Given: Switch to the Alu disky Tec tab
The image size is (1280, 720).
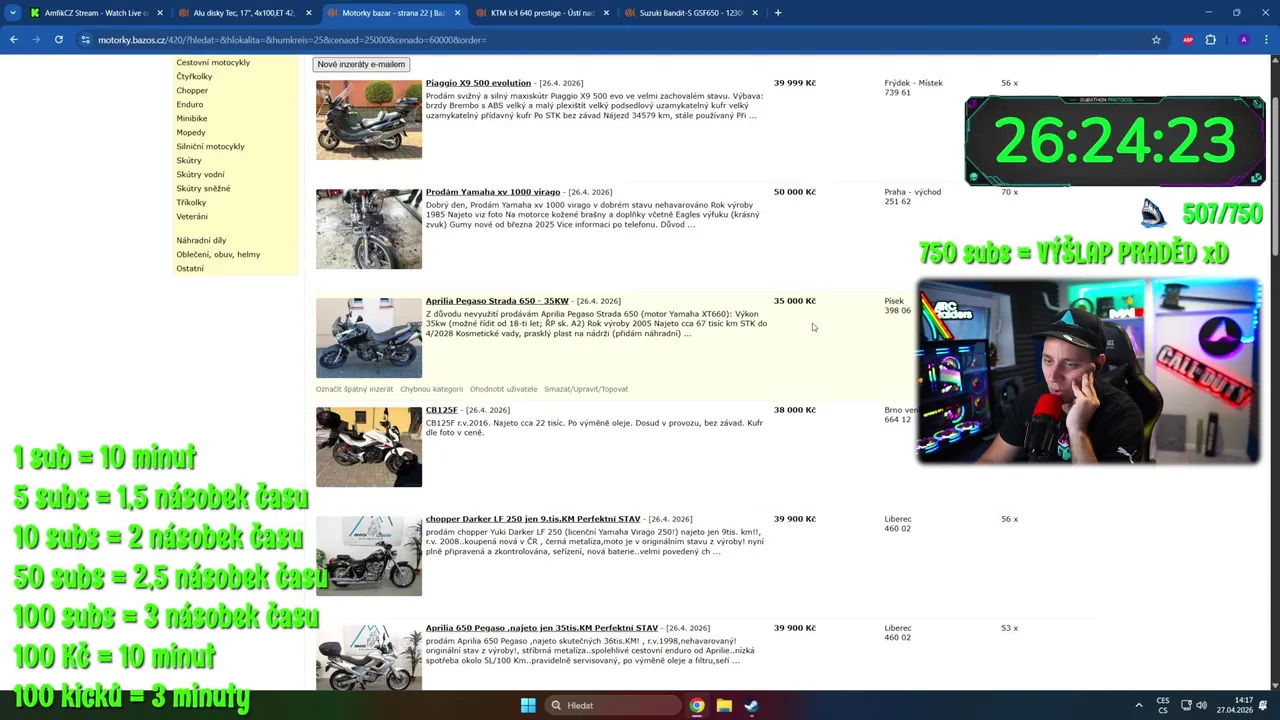Looking at the screenshot, I should click(x=237, y=13).
